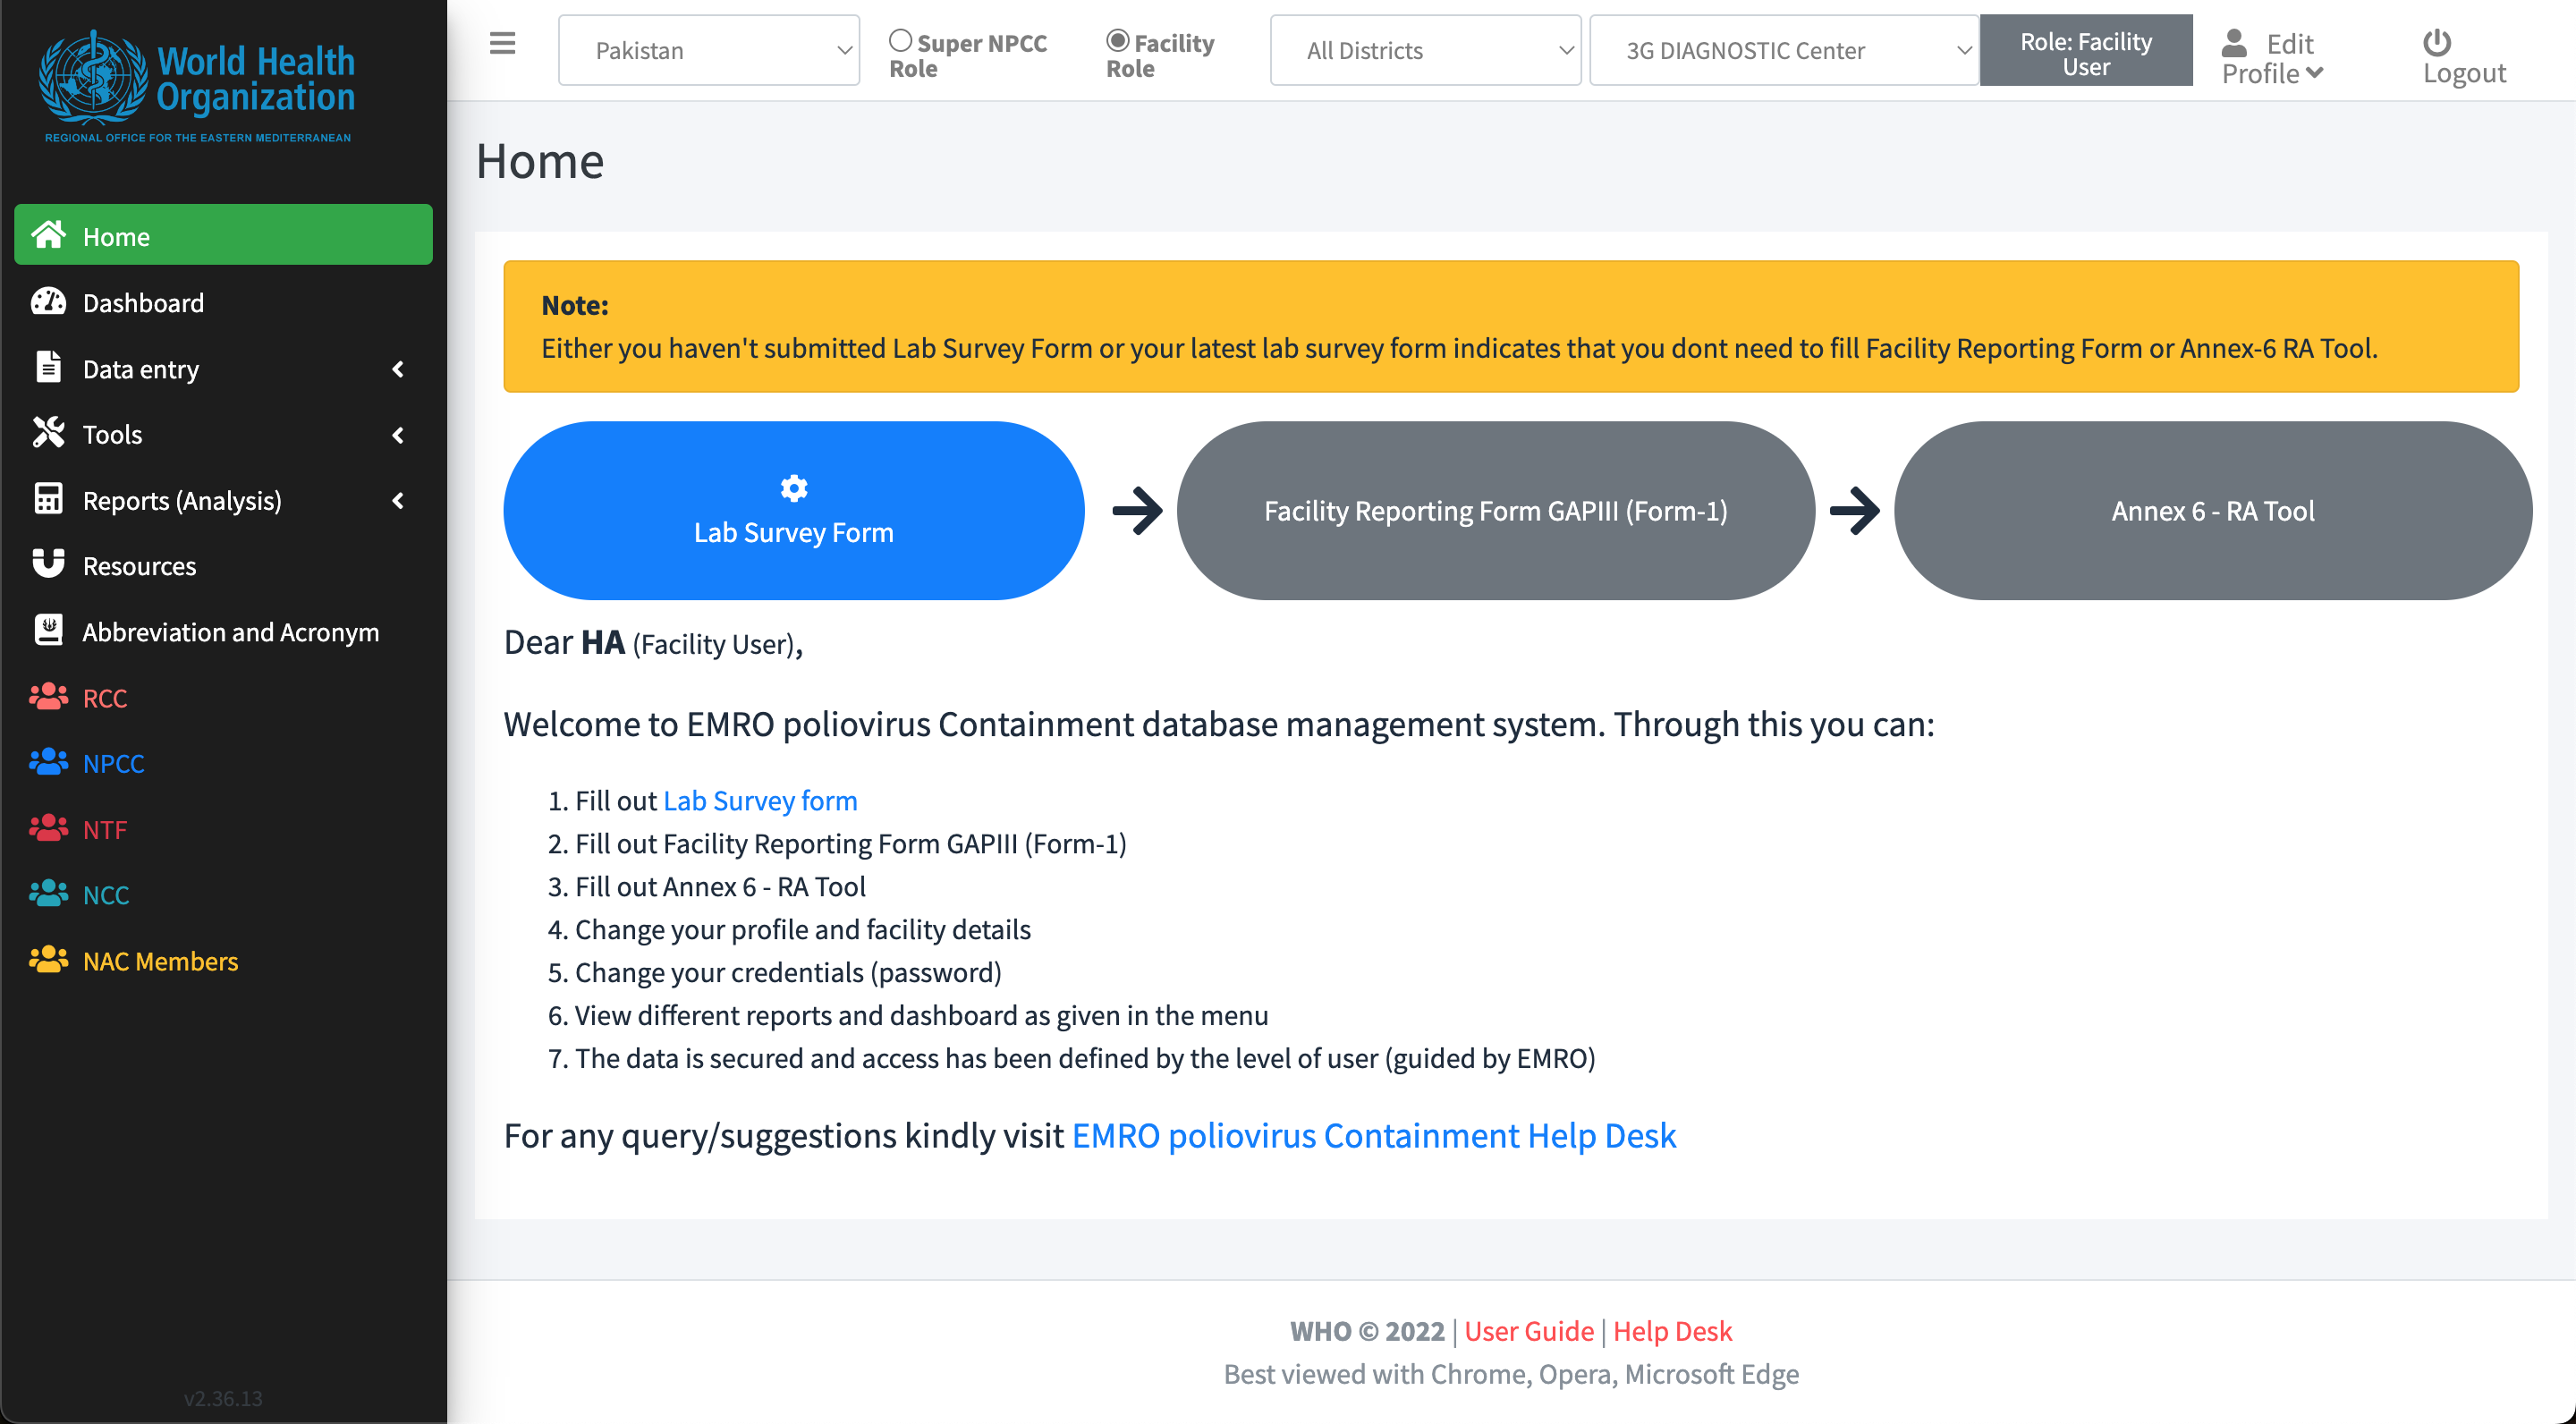
Task: Click the Dashboard gauge icon
Action: pos(48,302)
